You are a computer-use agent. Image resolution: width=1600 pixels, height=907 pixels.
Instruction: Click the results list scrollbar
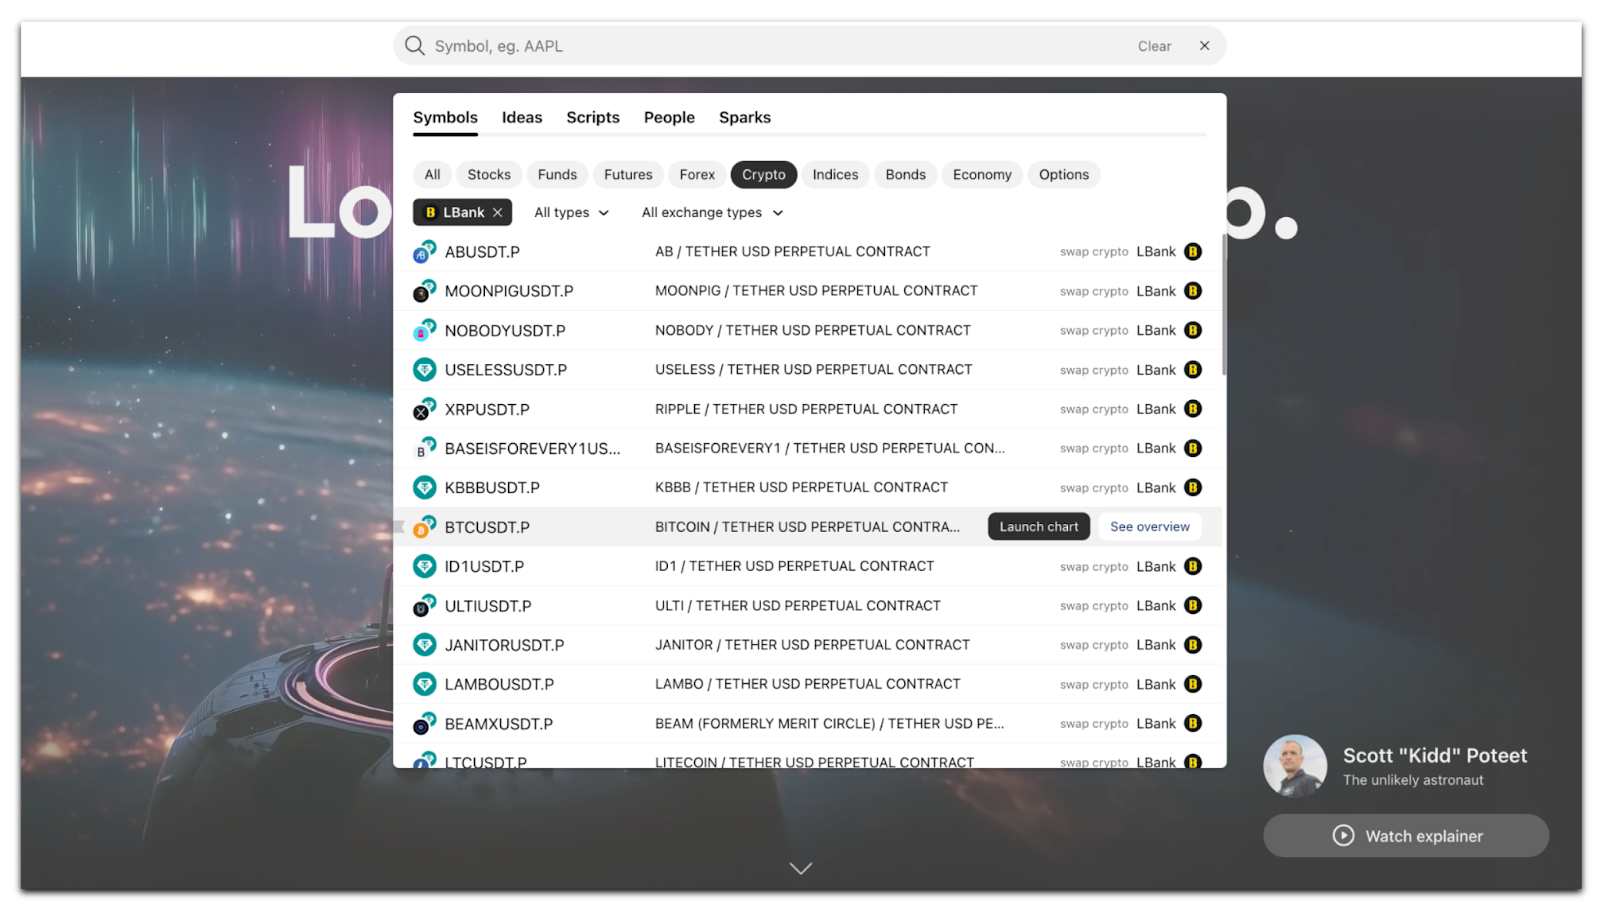[1223, 305]
